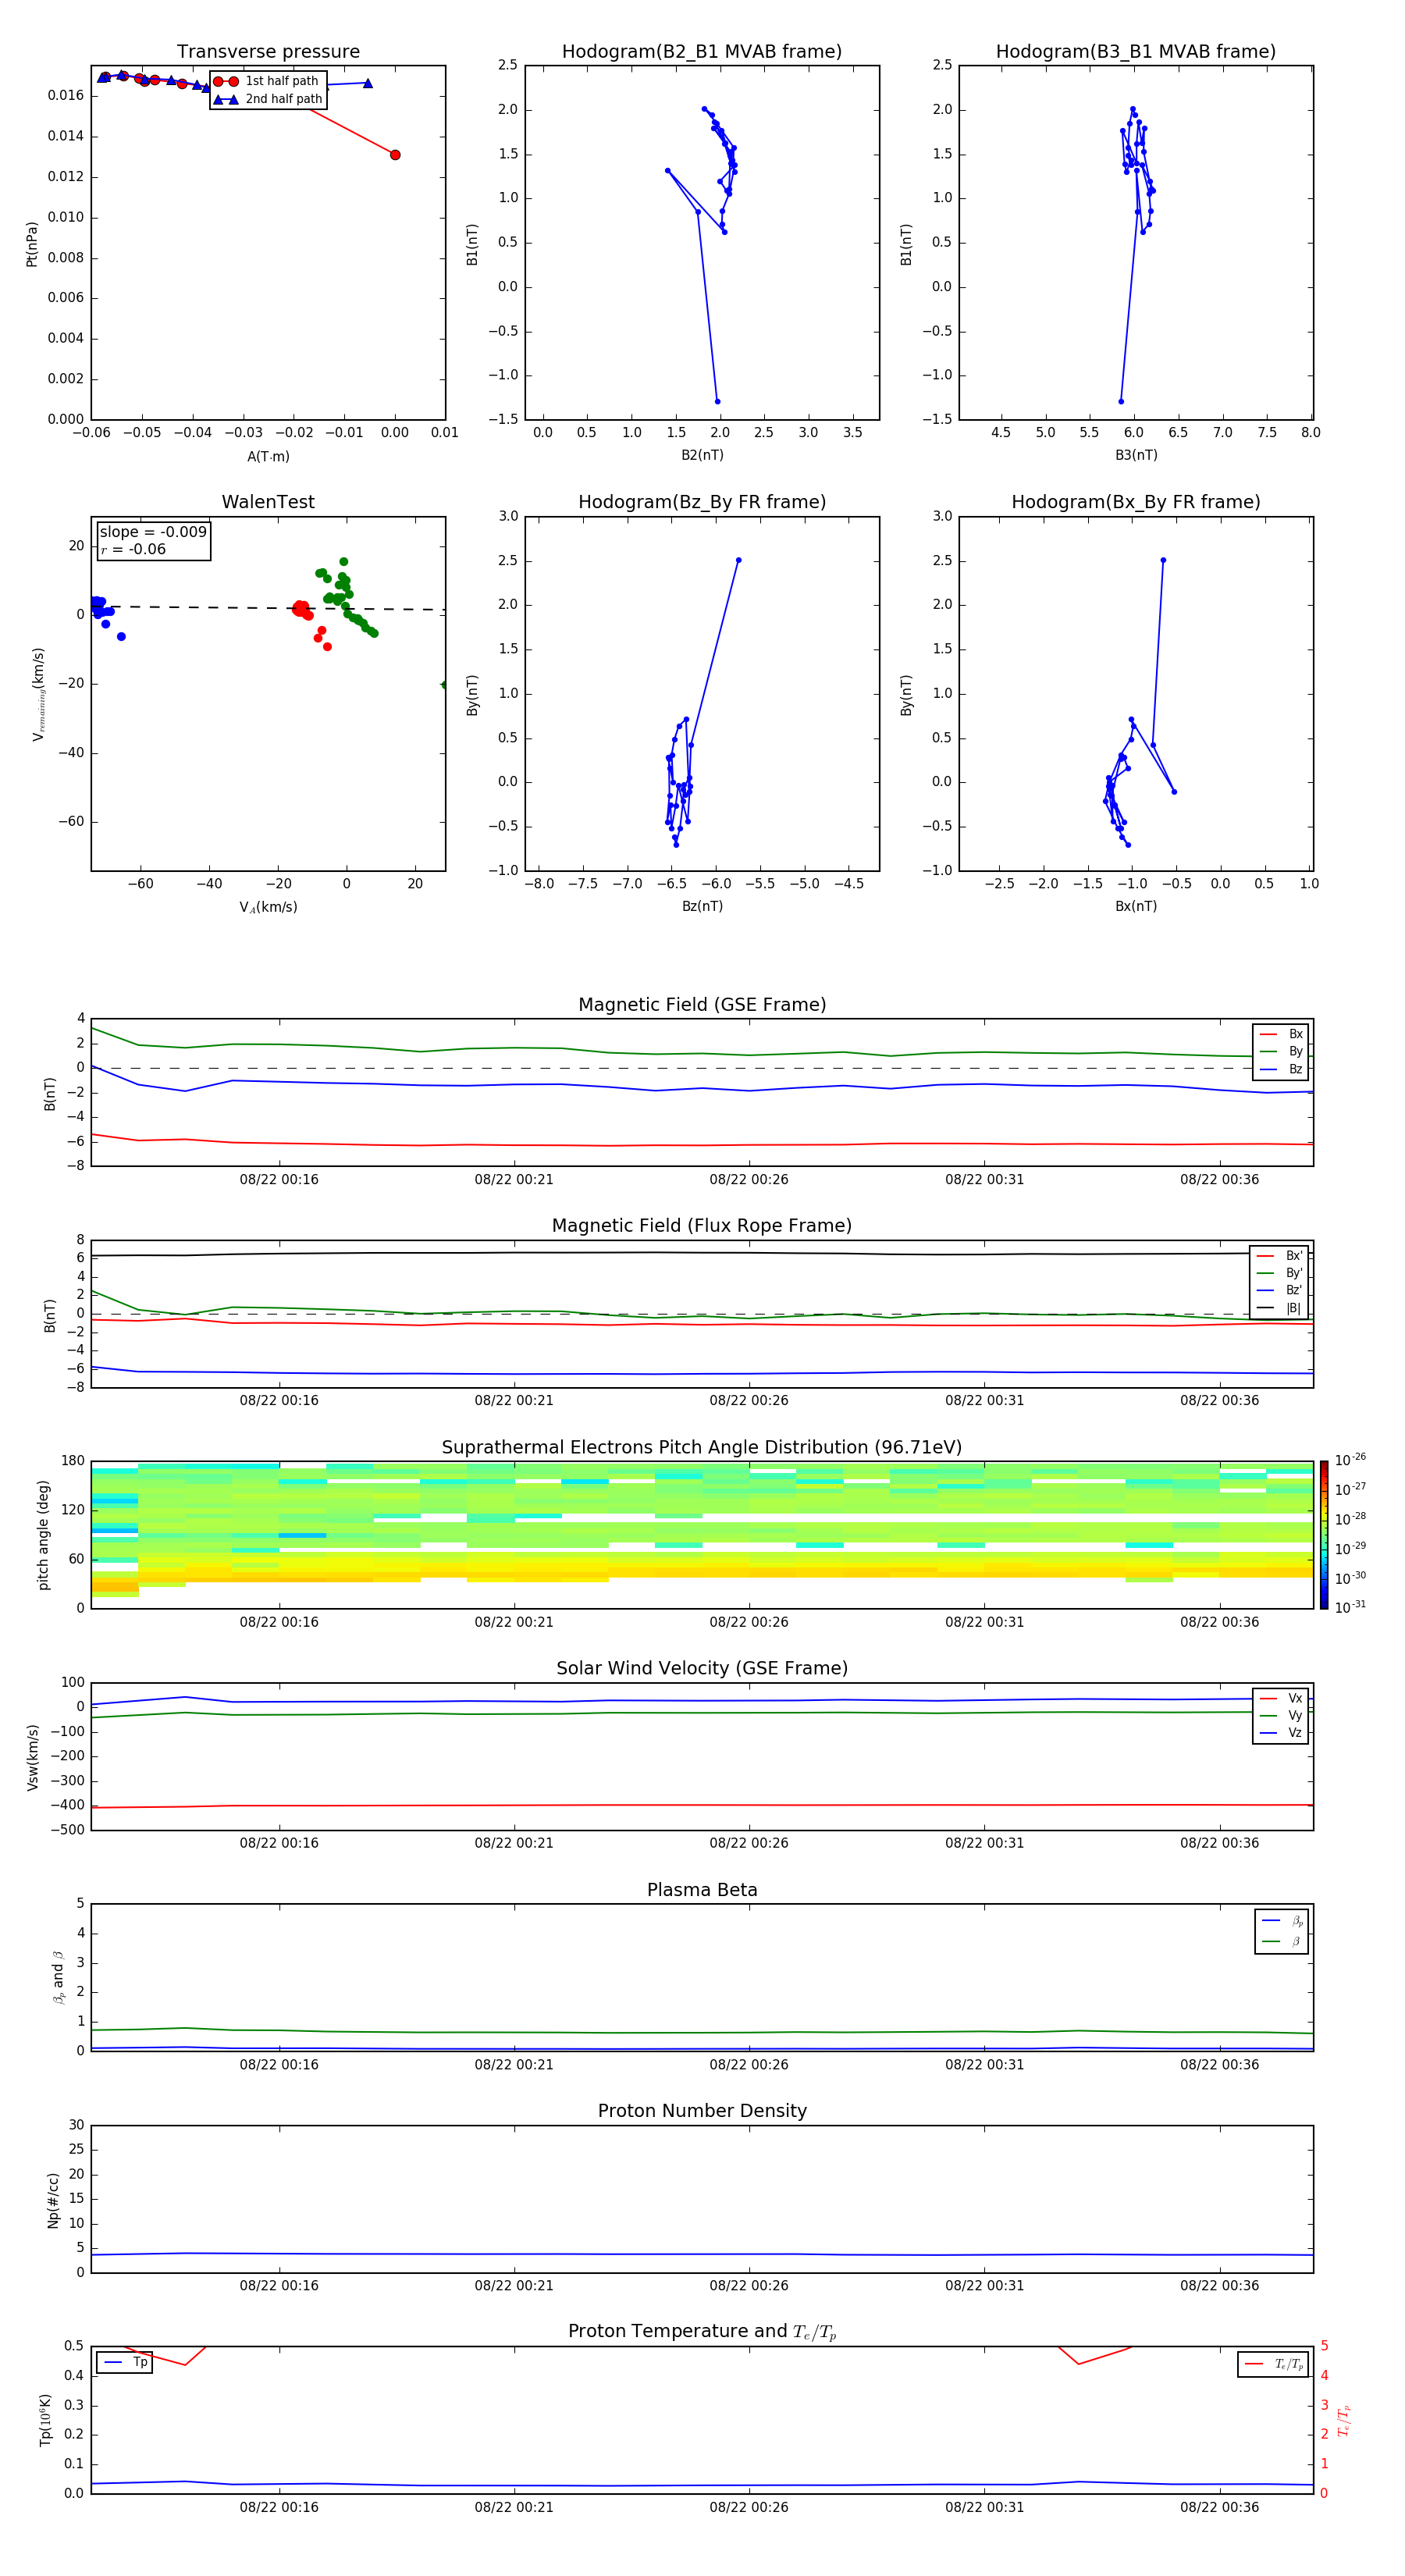This screenshot has height=2576, width=1405.
Task: Select the 'Hodogram(Bx_By FR frame)' title
Action: pyautogui.click(x=1136, y=502)
